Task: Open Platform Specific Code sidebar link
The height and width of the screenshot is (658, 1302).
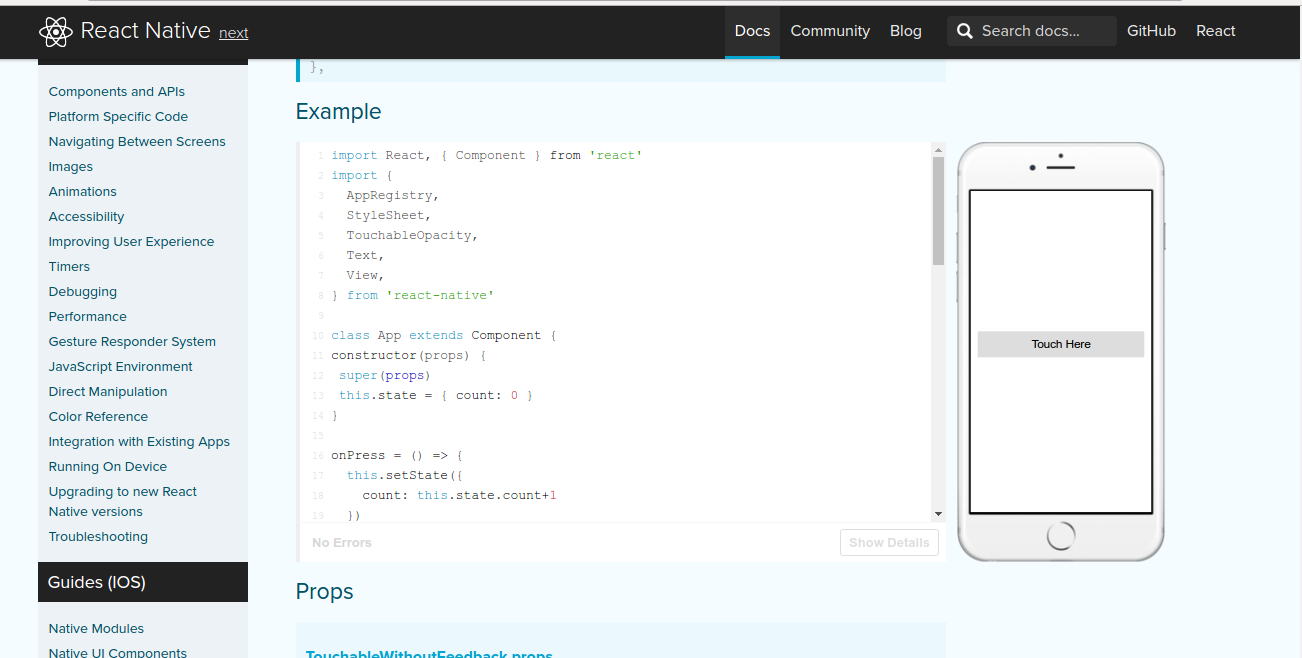Action: pos(118,117)
